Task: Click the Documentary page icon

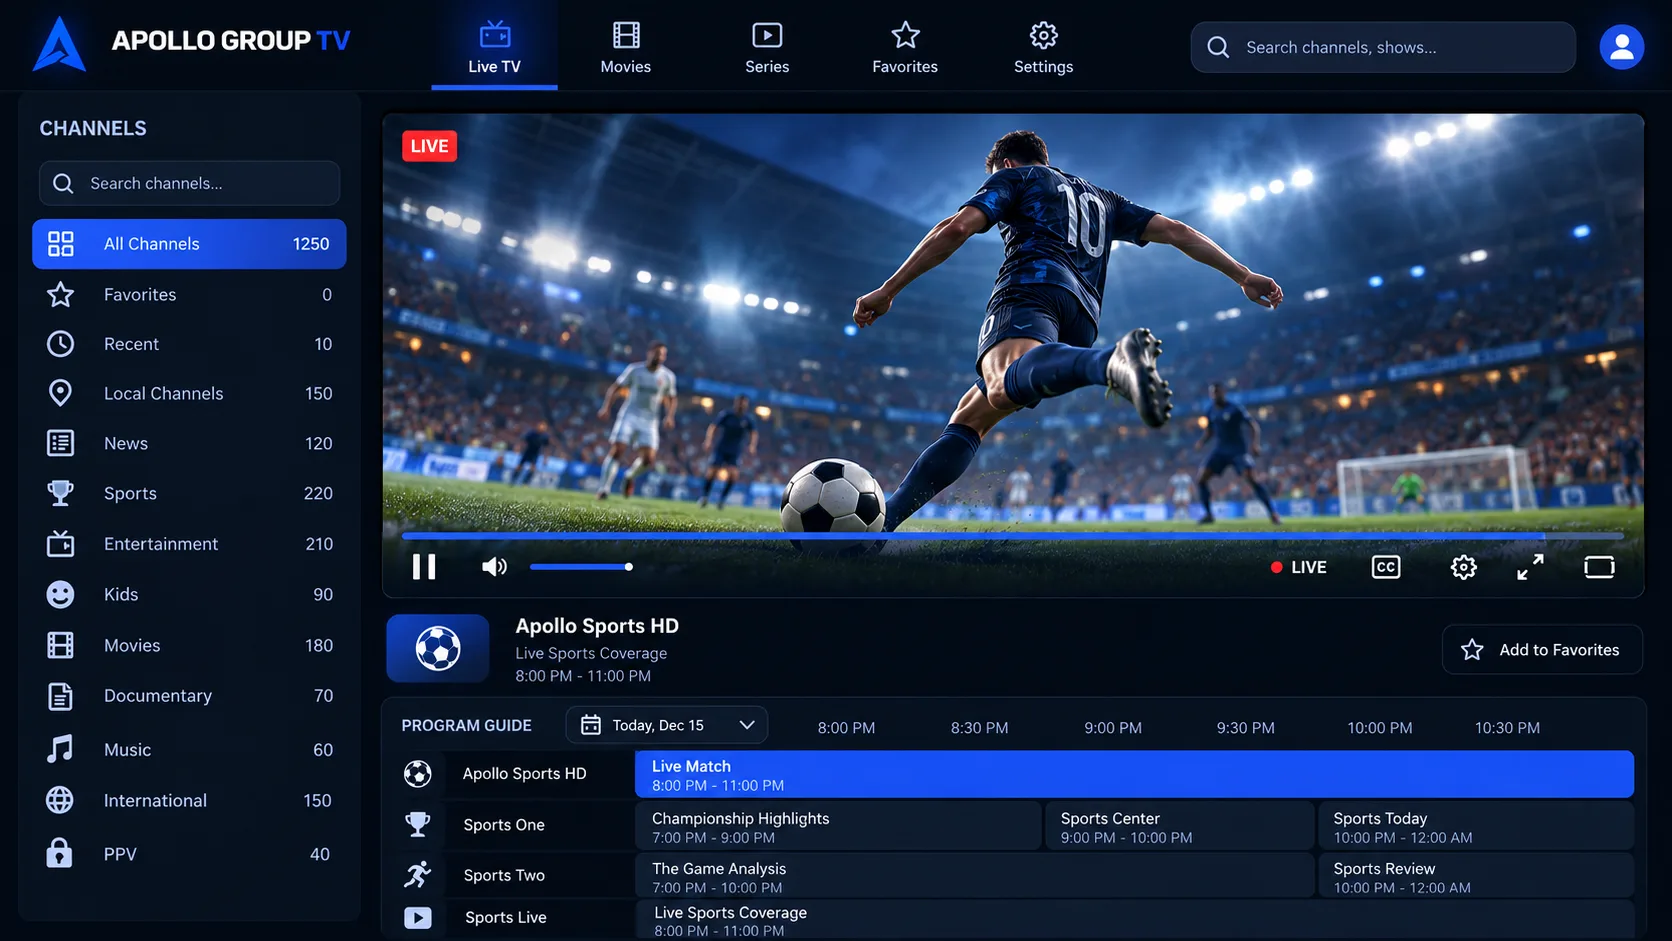Action: click(x=60, y=696)
